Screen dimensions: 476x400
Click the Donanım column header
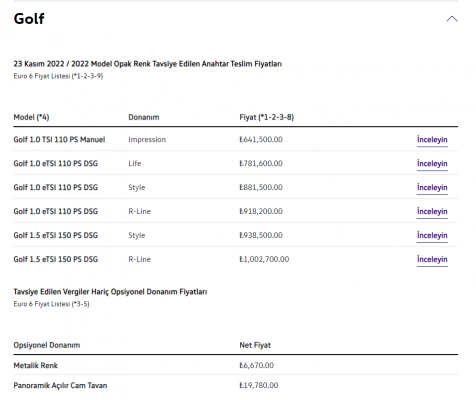tap(144, 117)
